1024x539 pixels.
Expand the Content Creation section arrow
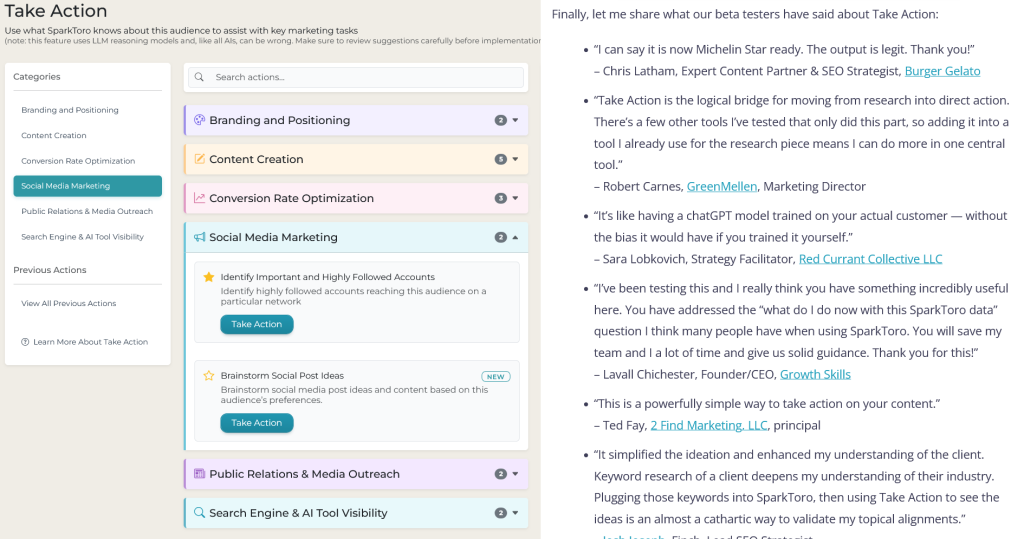[515, 159]
